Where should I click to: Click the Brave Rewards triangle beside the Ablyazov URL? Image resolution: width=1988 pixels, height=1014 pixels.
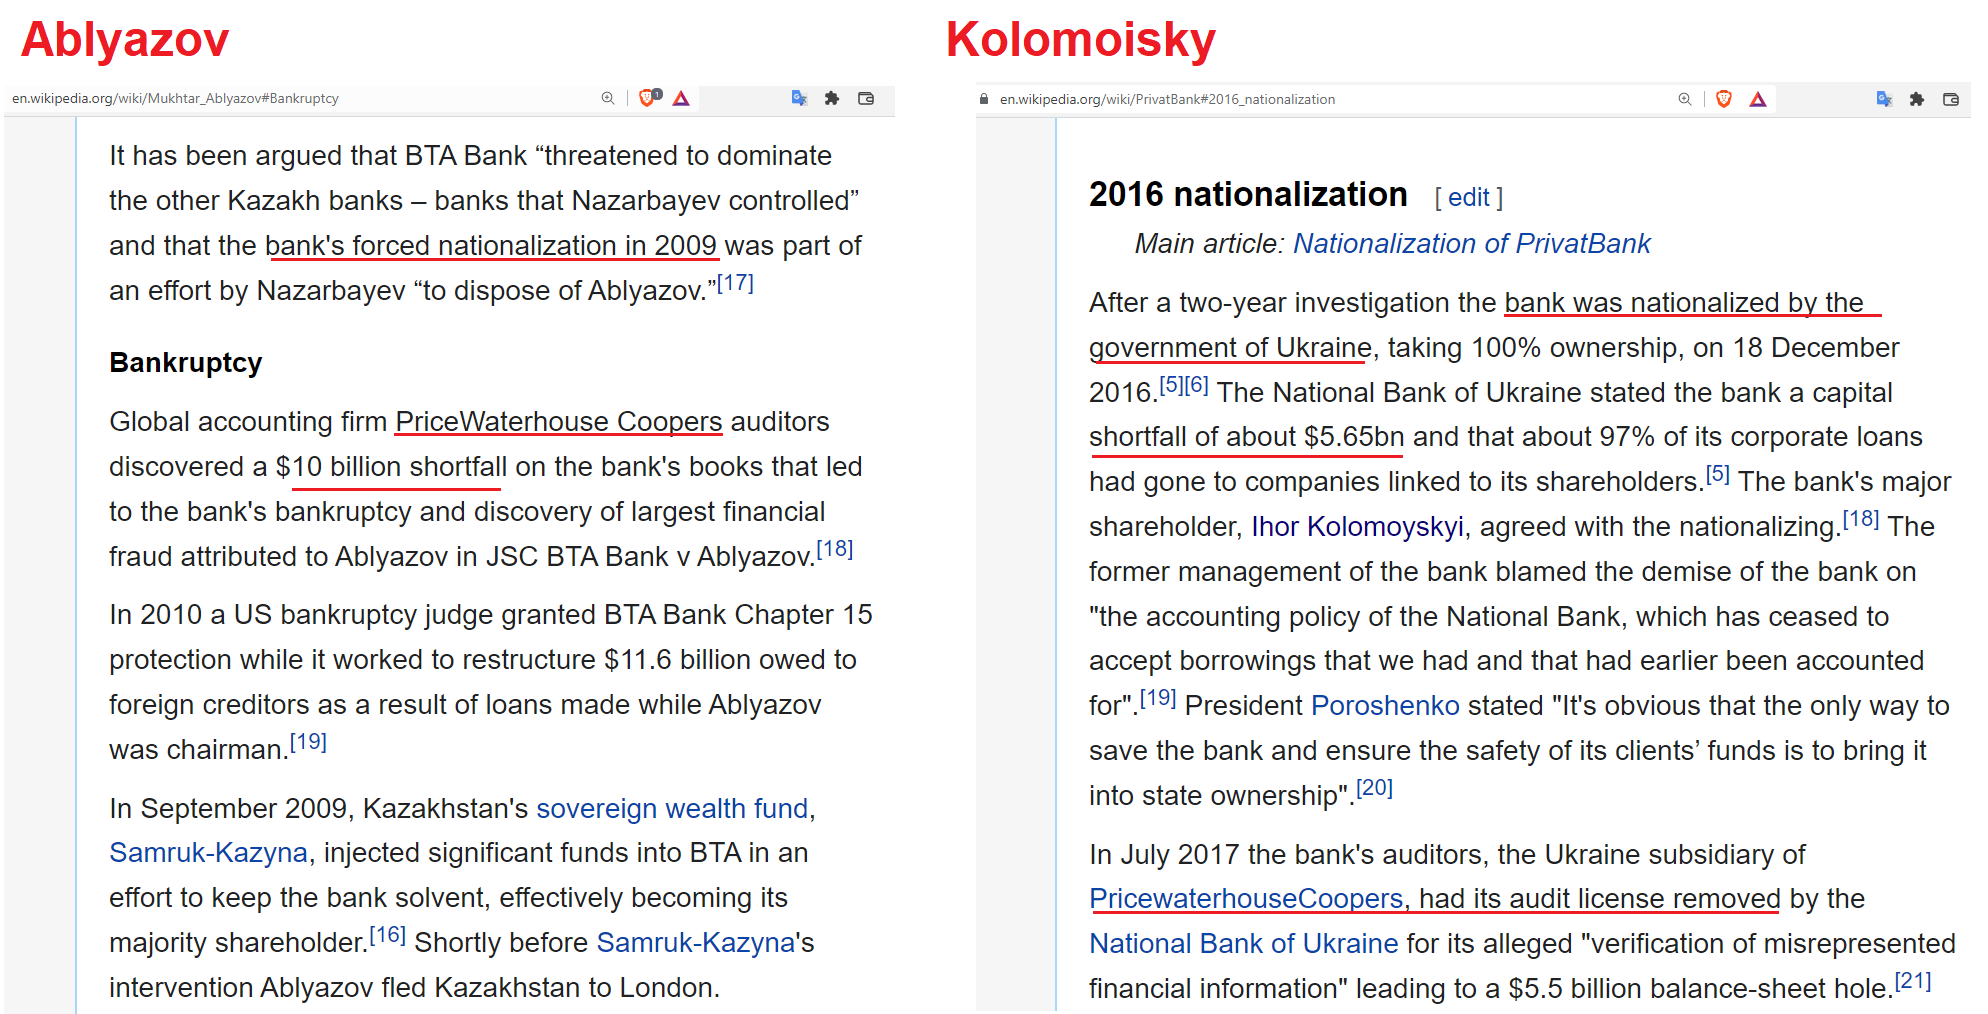[681, 98]
